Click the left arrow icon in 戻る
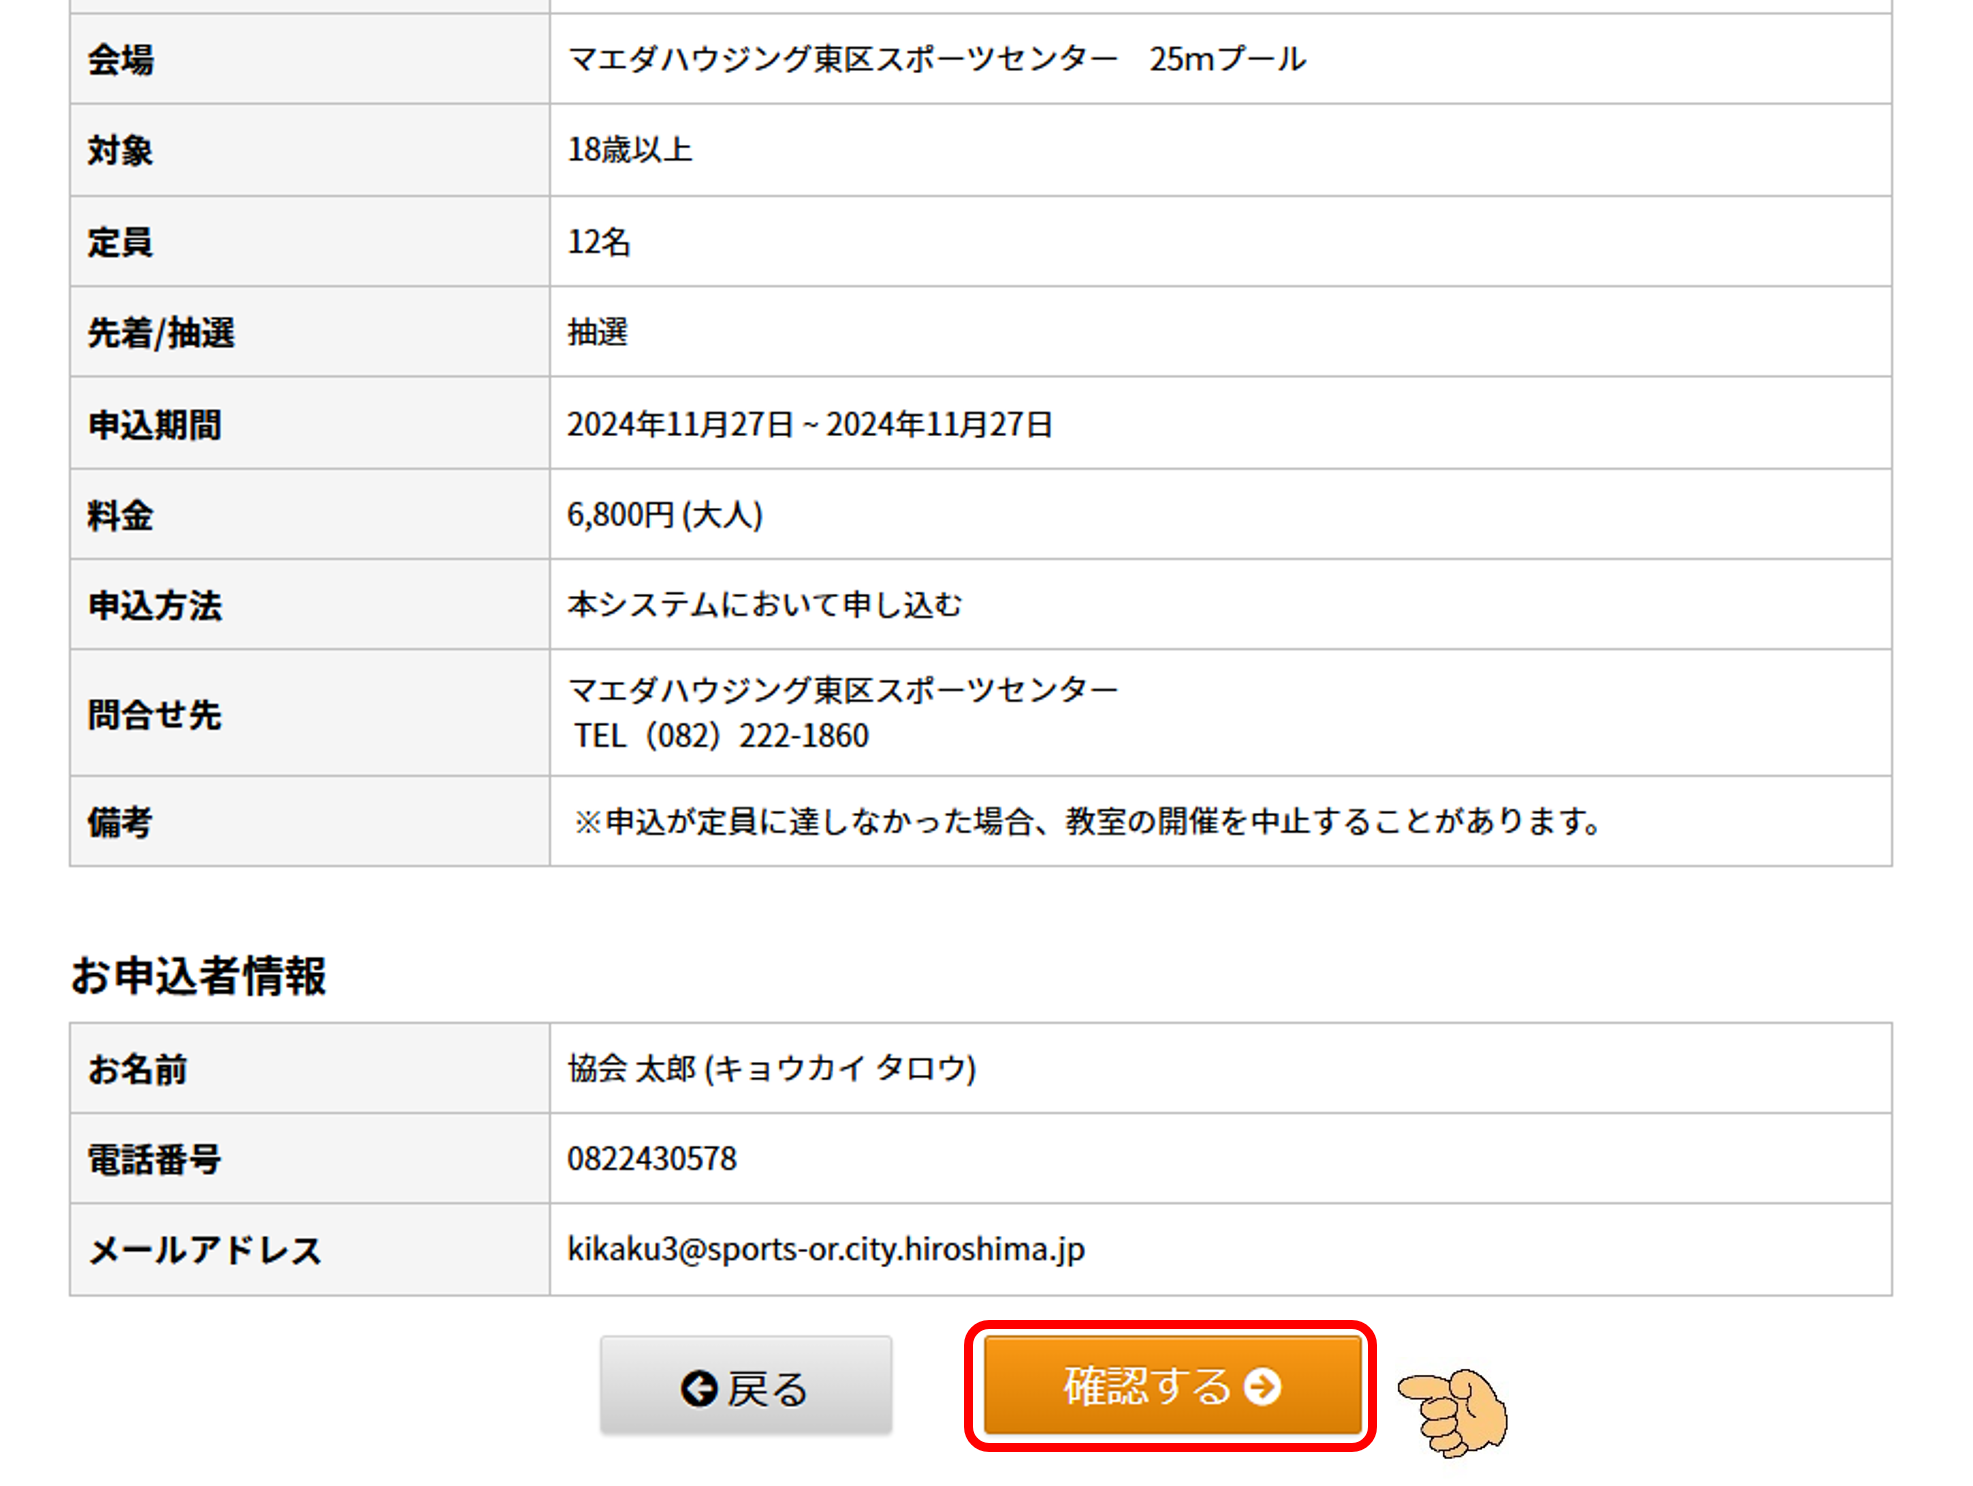 point(699,1388)
